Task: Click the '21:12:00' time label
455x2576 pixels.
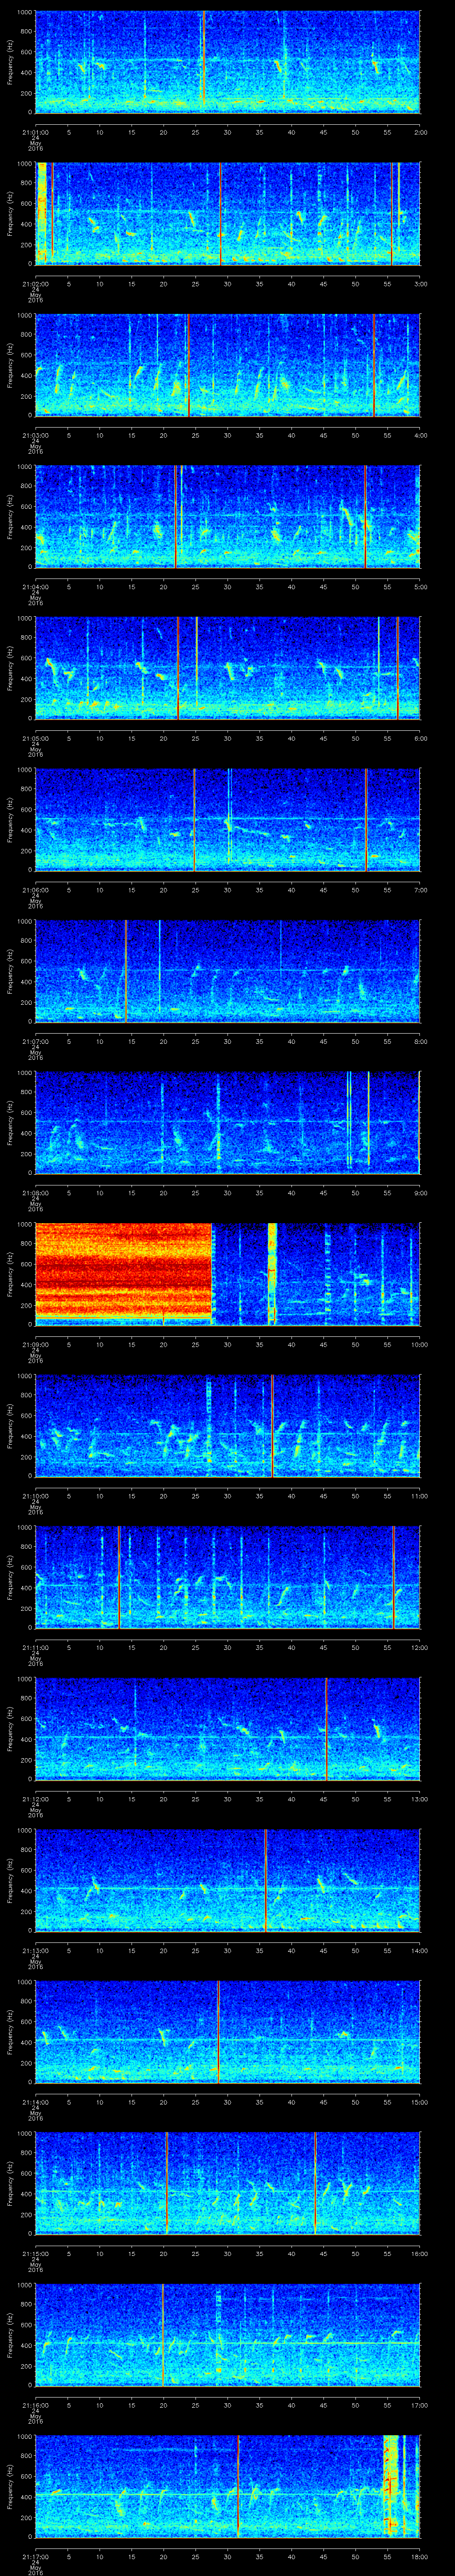Action: pyautogui.click(x=35, y=1799)
